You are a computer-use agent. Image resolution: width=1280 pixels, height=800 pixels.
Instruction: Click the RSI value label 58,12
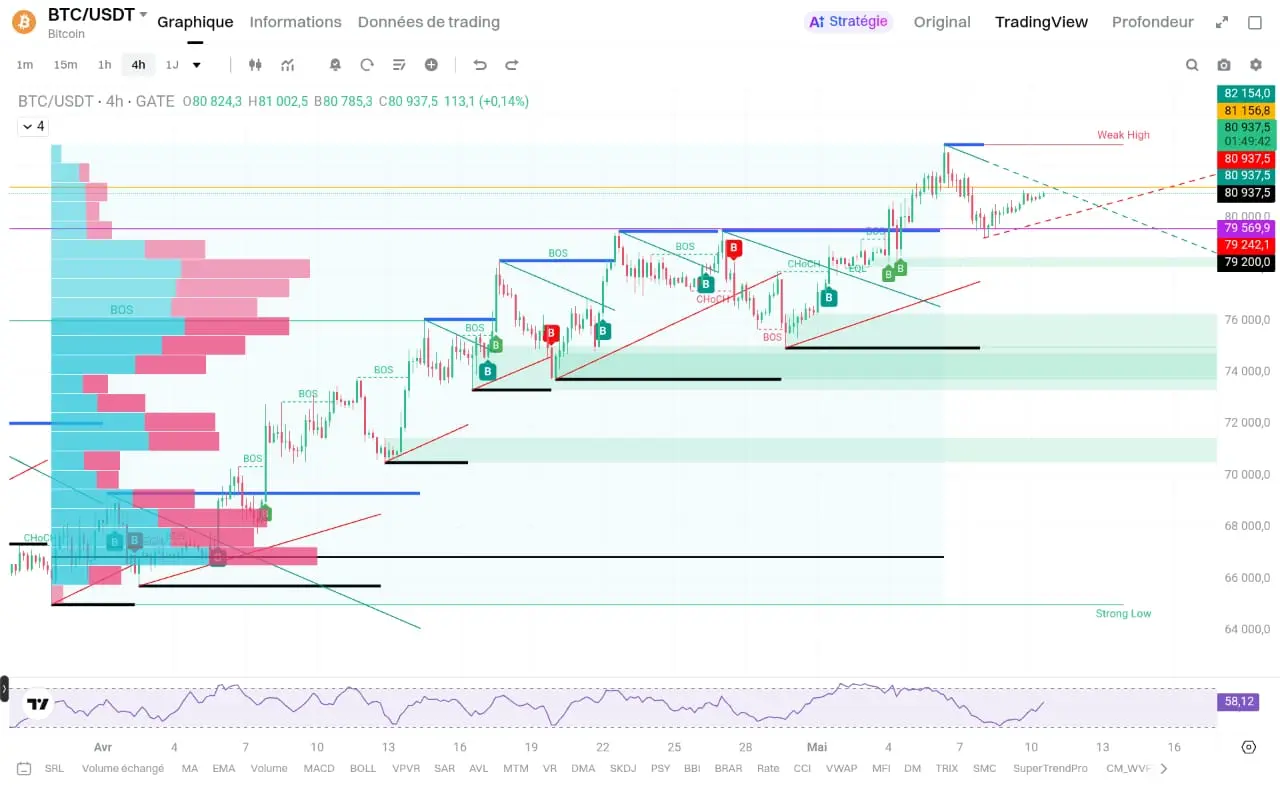(1238, 702)
